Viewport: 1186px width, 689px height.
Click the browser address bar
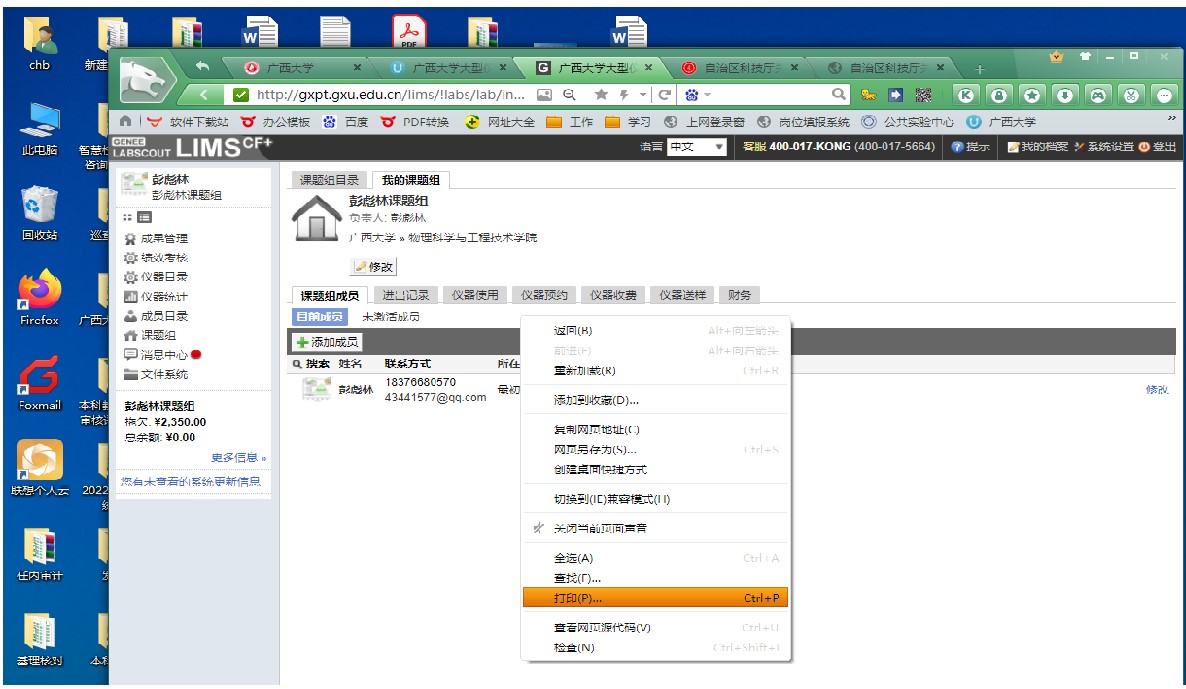coord(390,95)
